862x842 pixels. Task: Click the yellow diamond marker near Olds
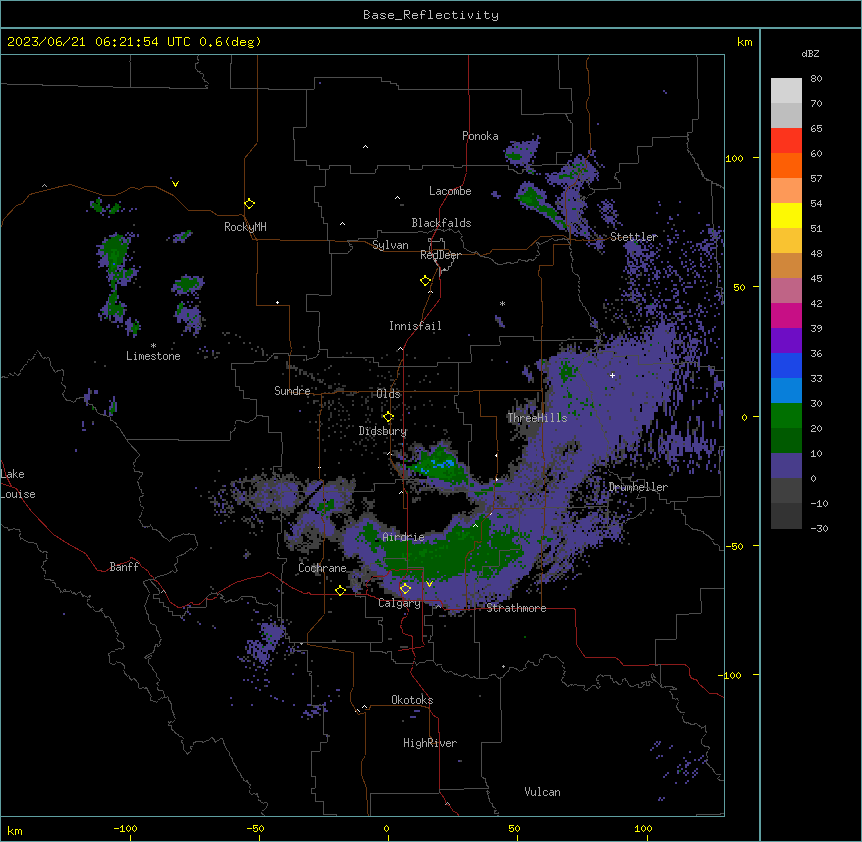(x=389, y=417)
